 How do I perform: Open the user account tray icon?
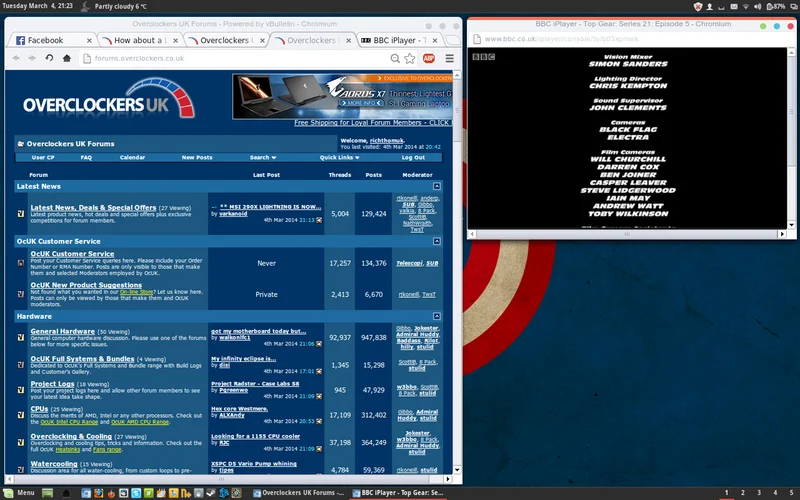709,7
